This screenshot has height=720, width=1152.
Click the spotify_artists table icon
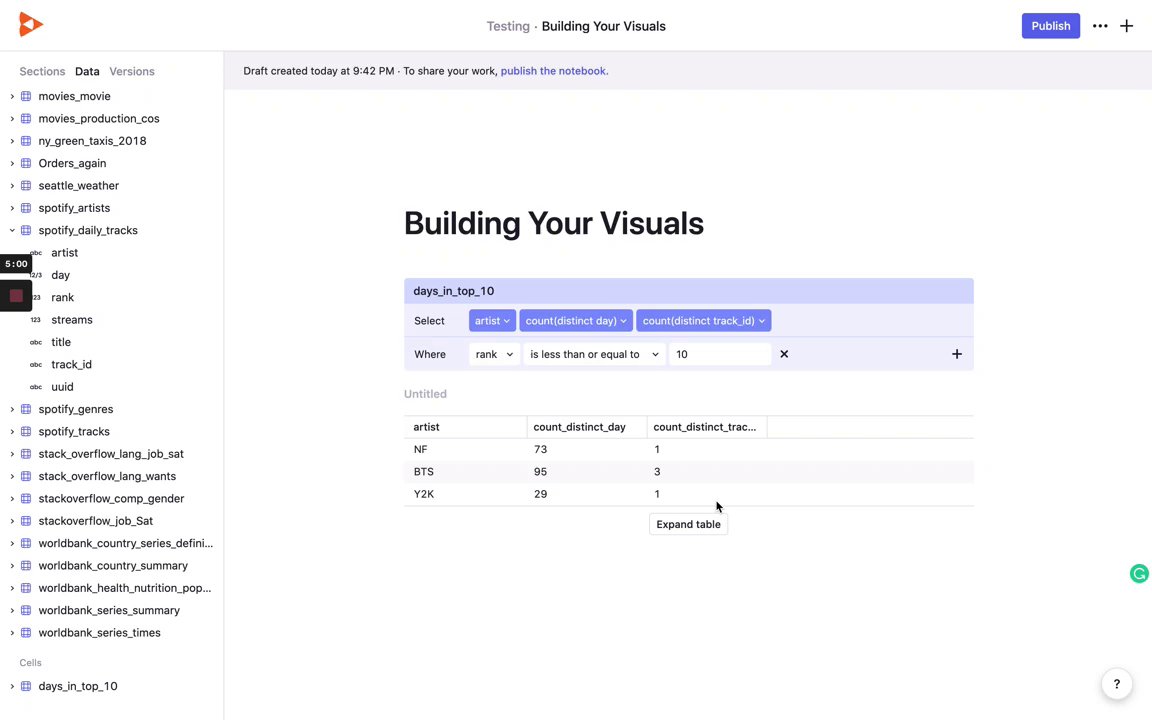coord(26,208)
